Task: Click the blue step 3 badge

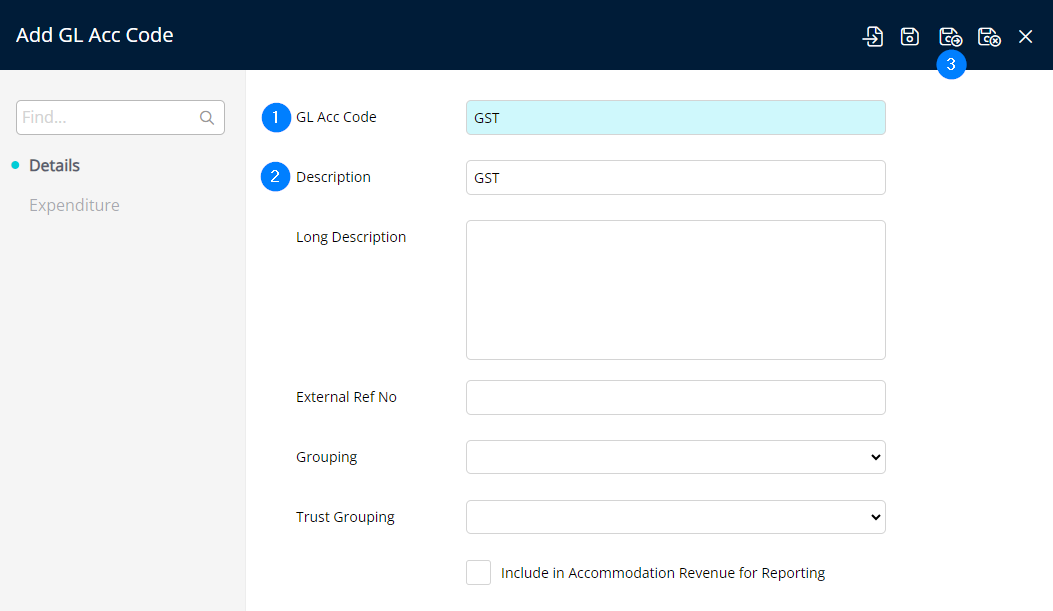Action: [951, 64]
